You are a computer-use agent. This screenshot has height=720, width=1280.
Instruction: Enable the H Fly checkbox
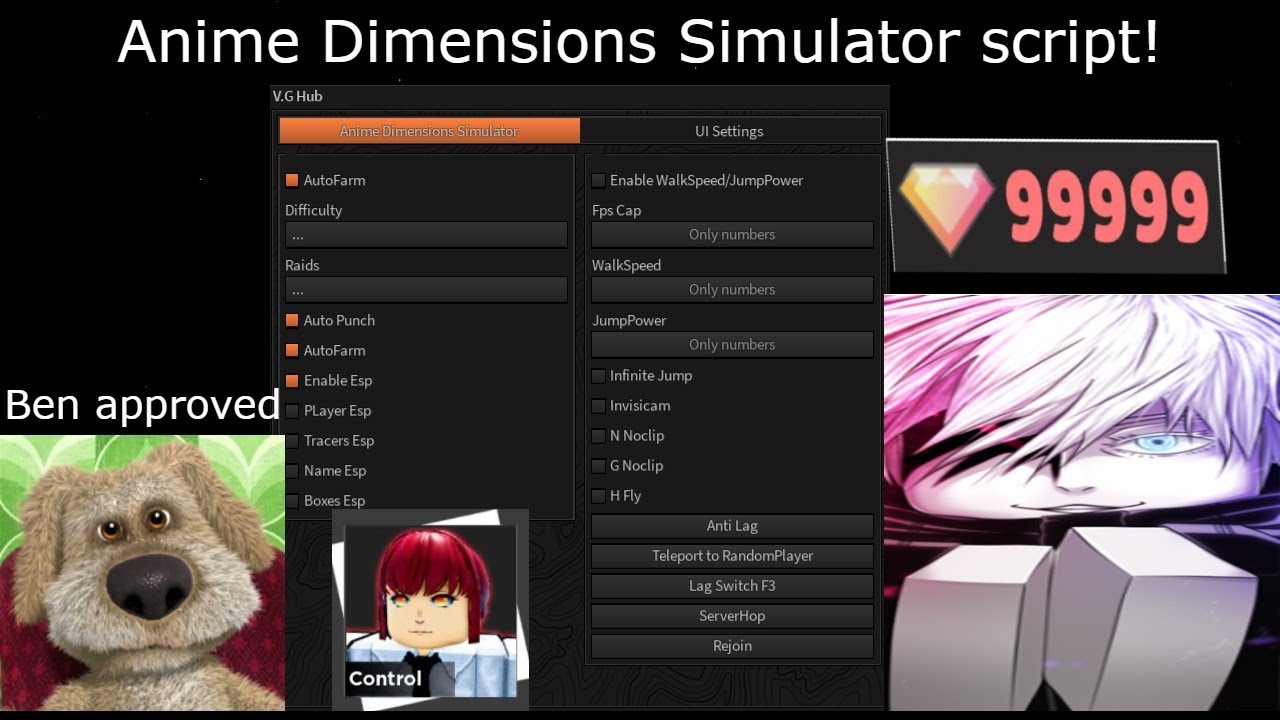[598, 496]
